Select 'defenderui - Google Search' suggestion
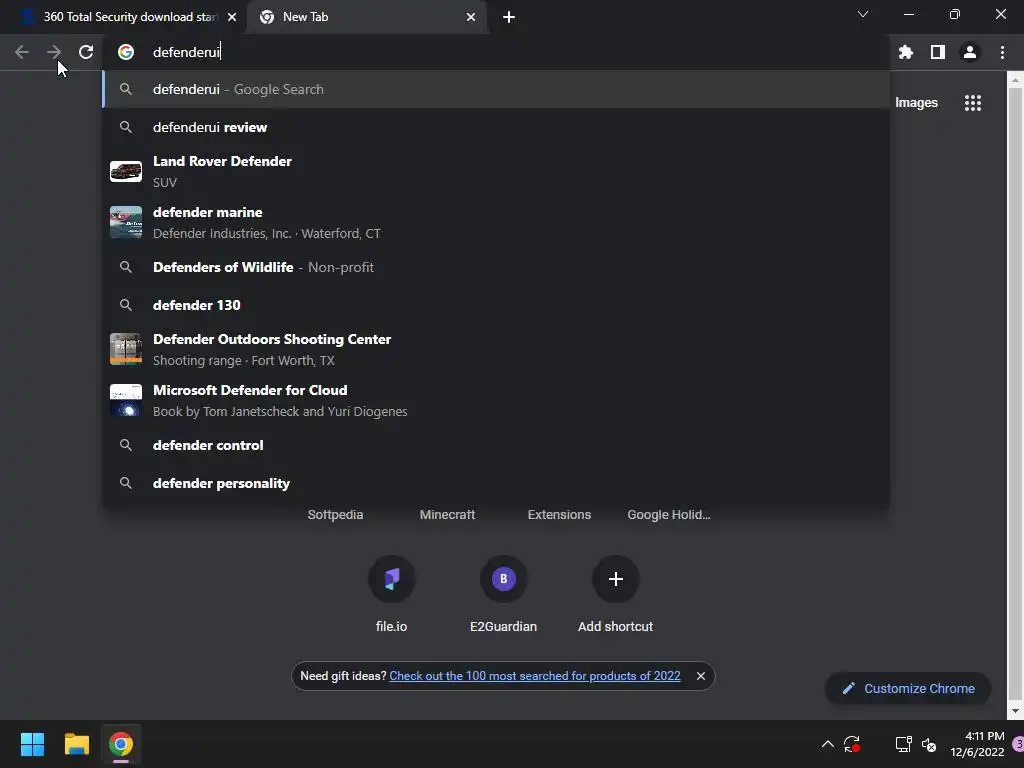 pos(496,89)
